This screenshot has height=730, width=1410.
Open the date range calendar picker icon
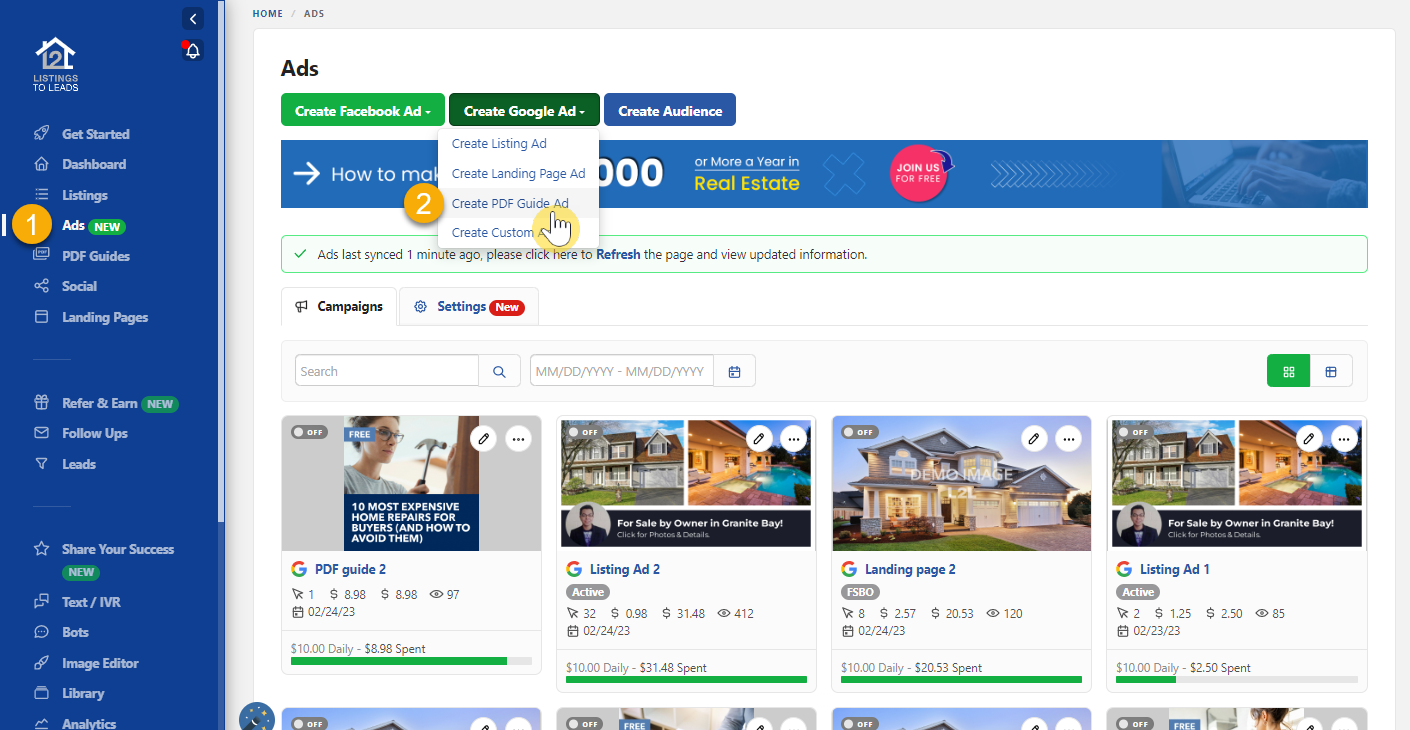click(734, 370)
